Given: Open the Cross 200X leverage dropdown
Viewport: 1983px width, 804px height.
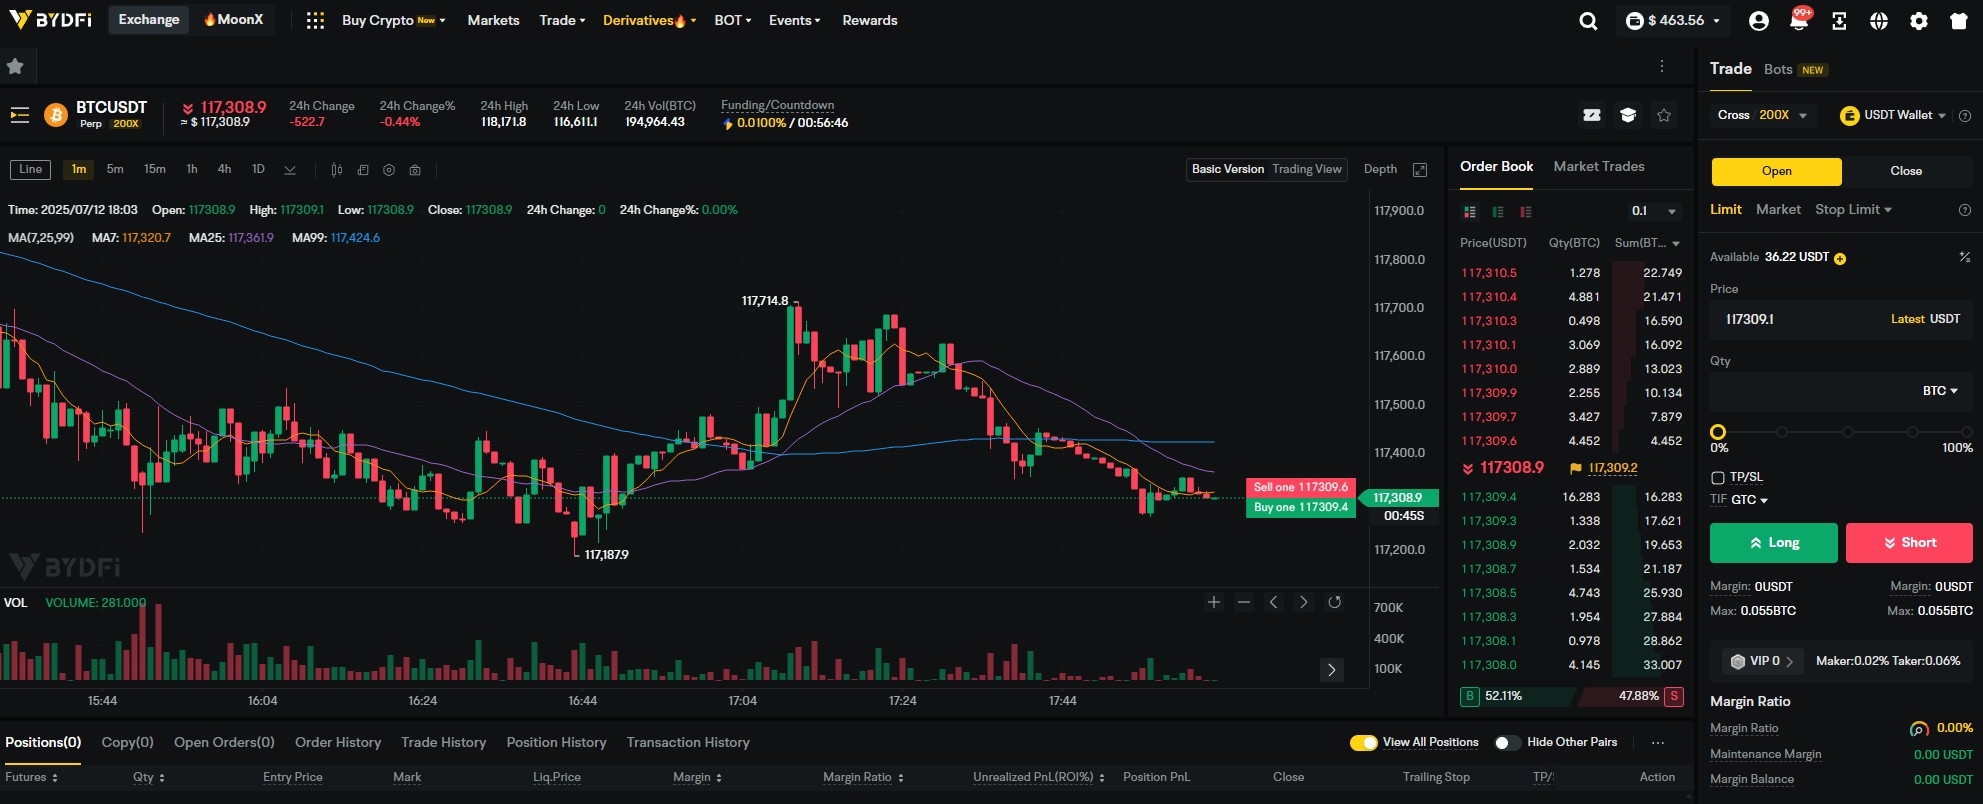Looking at the screenshot, I should pos(1763,115).
